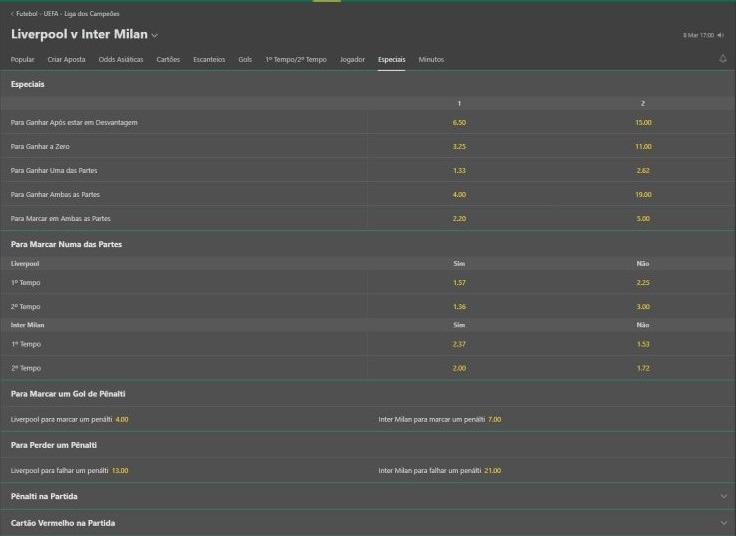Click the Liverpool v Inter Milan title
This screenshot has width=736, height=536.
coord(79,34)
